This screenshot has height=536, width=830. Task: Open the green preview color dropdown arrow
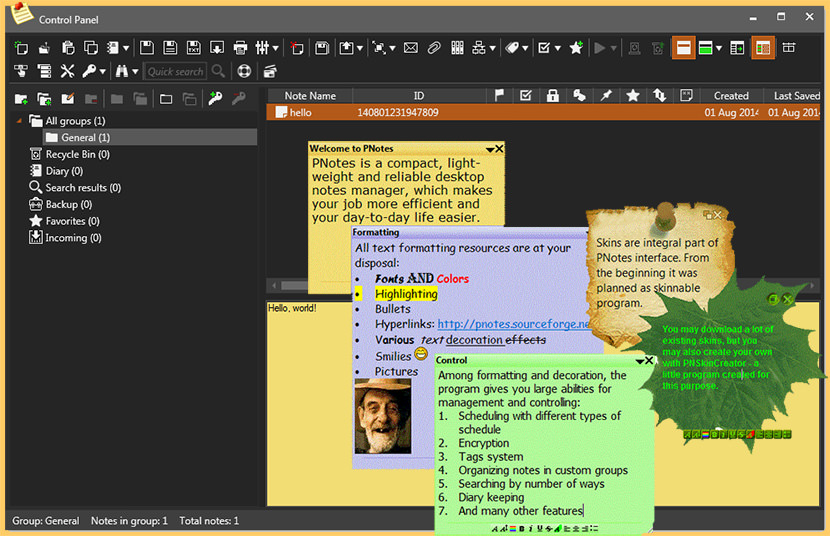click(719, 49)
